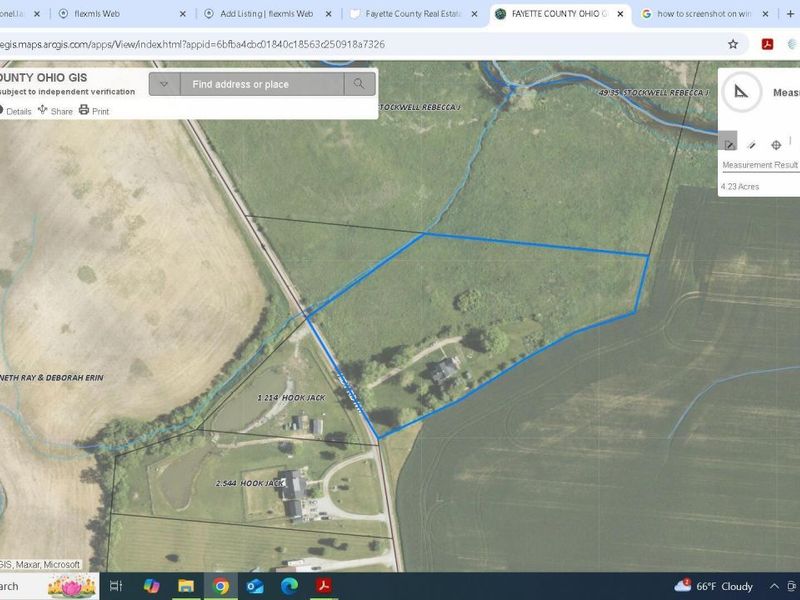Click the search magnifier button
This screenshot has height=600, width=800.
(x=359, y=84)
